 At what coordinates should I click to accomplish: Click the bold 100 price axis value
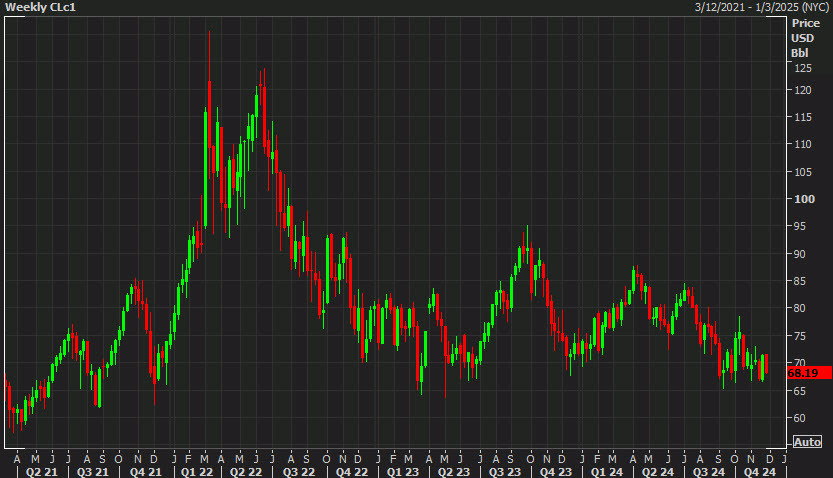pos(804,199)
